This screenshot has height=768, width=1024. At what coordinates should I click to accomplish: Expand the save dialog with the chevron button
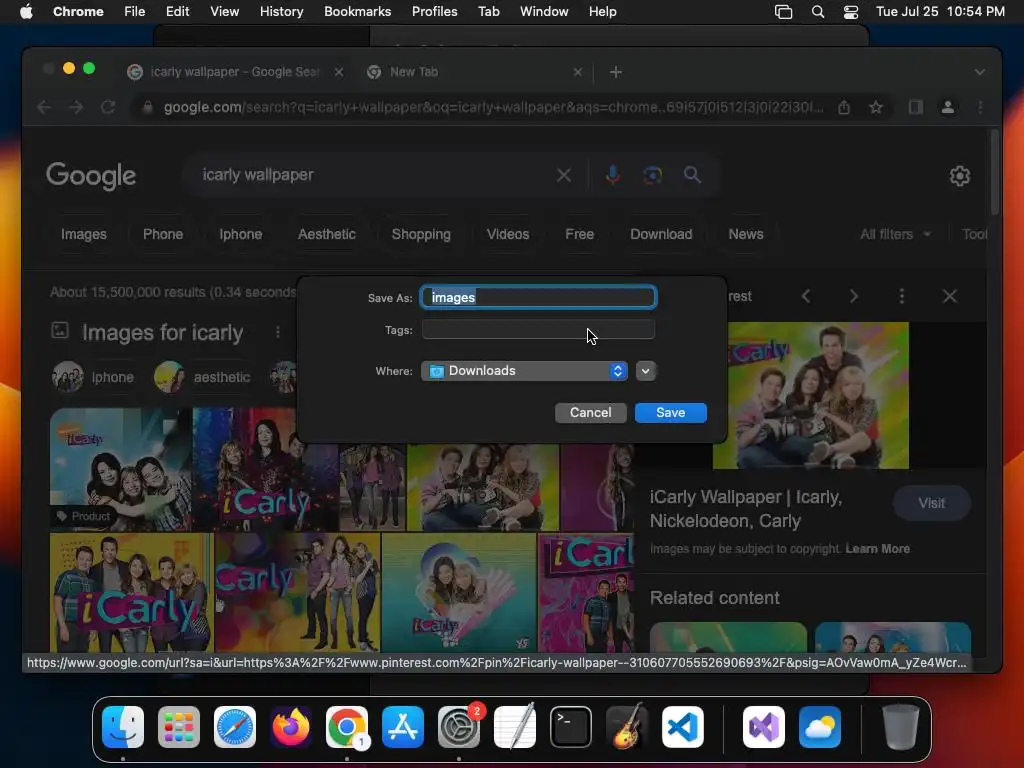click(645, 371)
